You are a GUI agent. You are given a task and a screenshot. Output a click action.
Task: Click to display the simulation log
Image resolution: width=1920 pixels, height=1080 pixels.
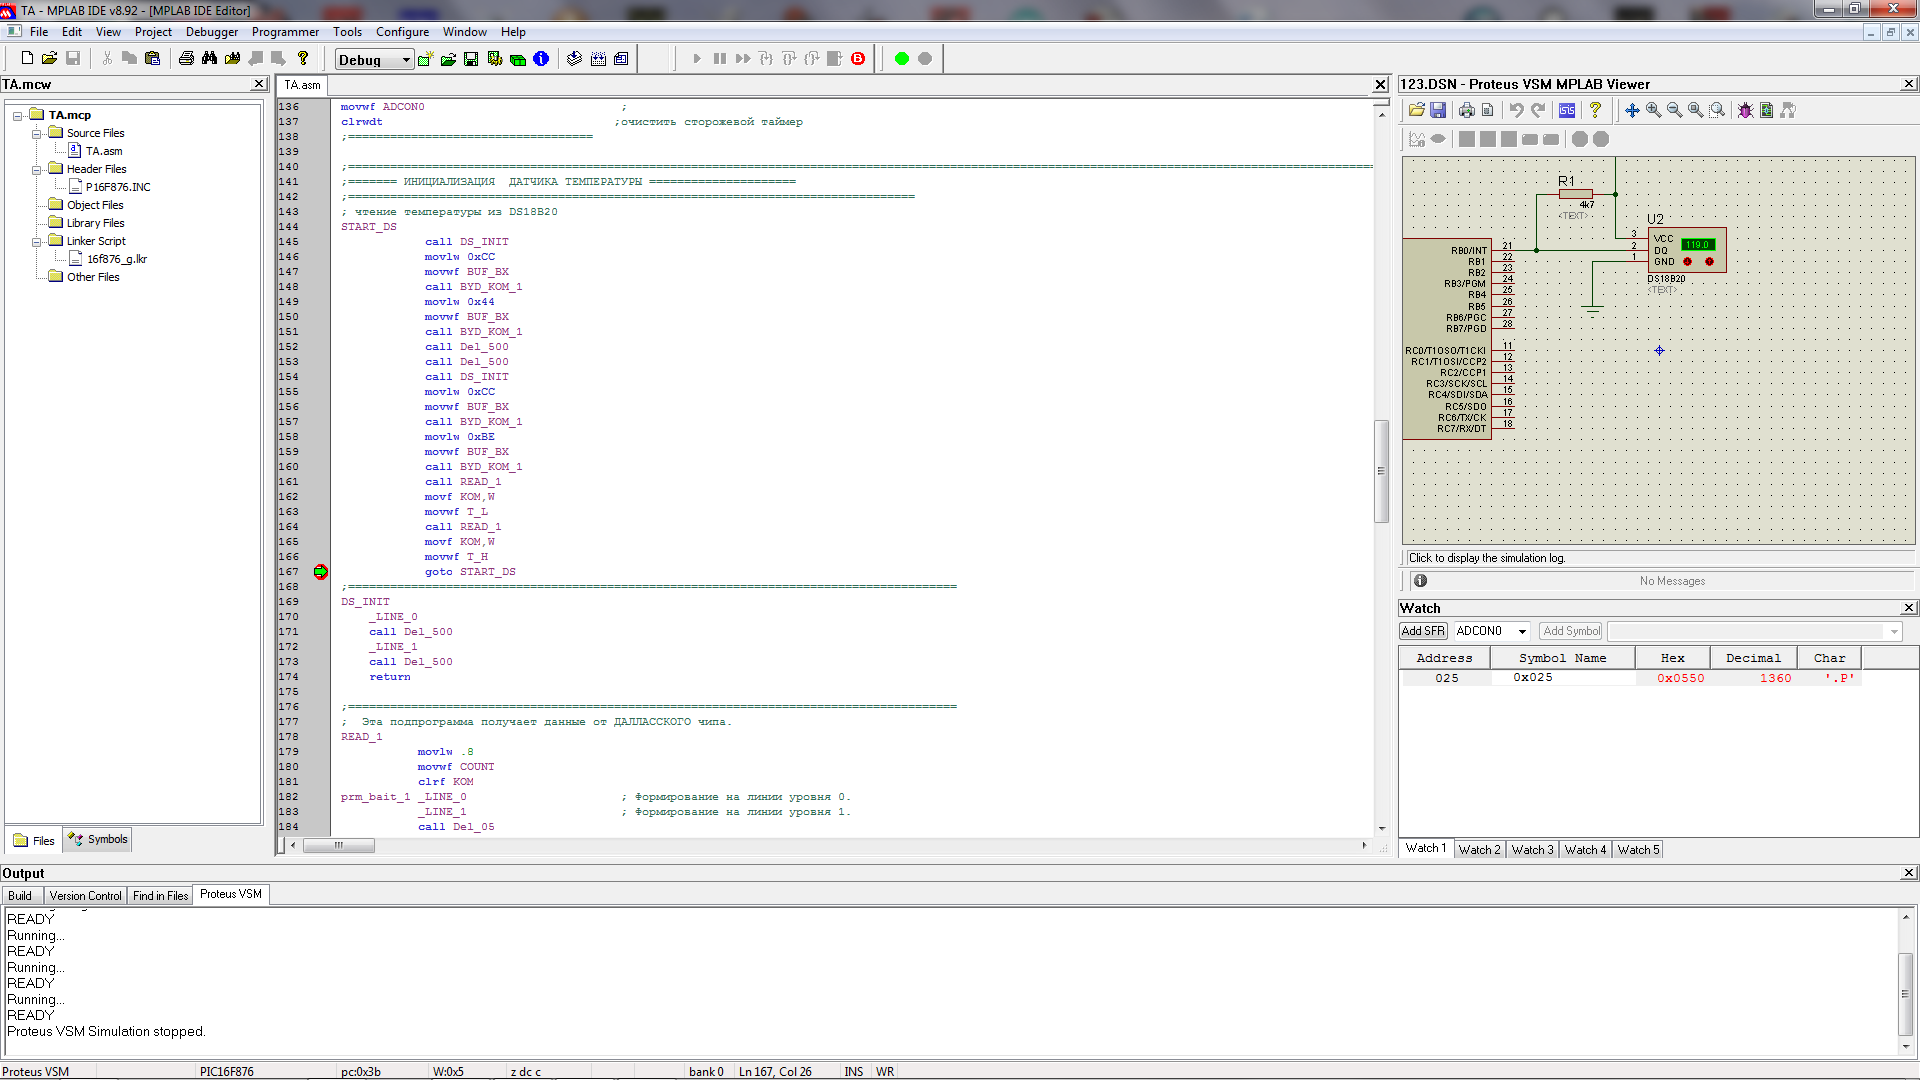(x=1486, y=559)
